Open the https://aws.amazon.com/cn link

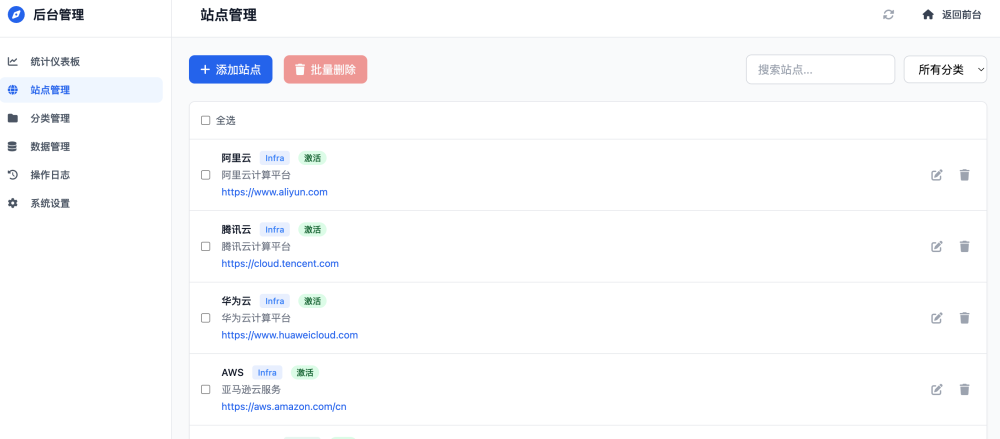[284, 406]
